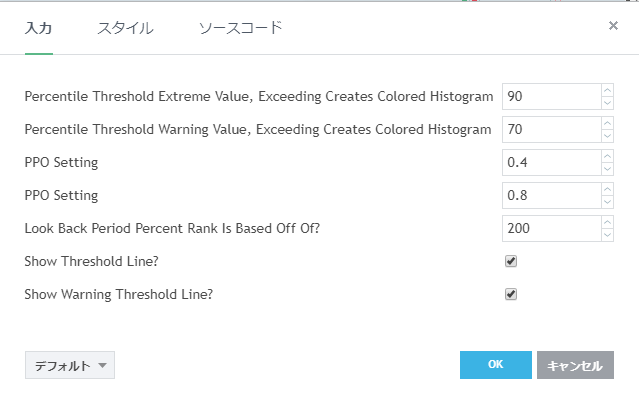Decrement the second PPO Setting (0.8)
639x402 pixels.
click(x=607, y=201)
